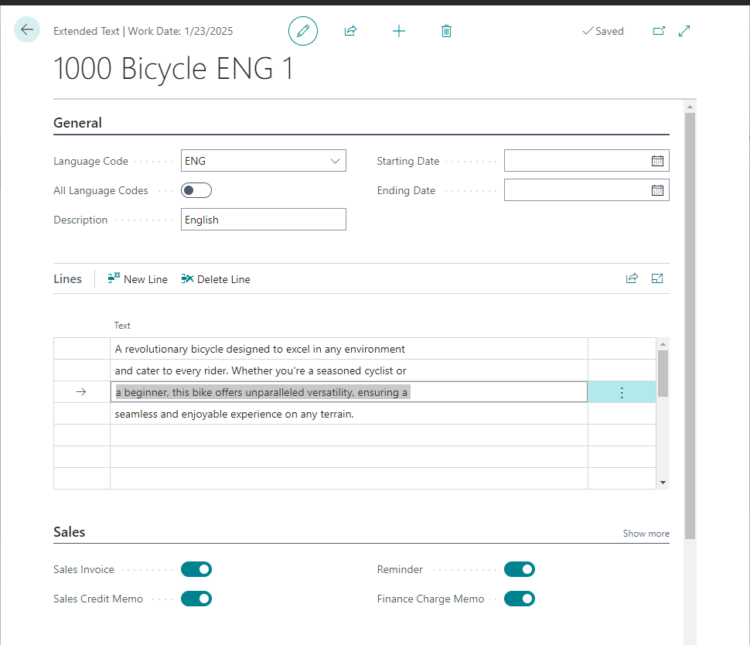
Task: Click the trash delete icon
Action: point(446,31)
